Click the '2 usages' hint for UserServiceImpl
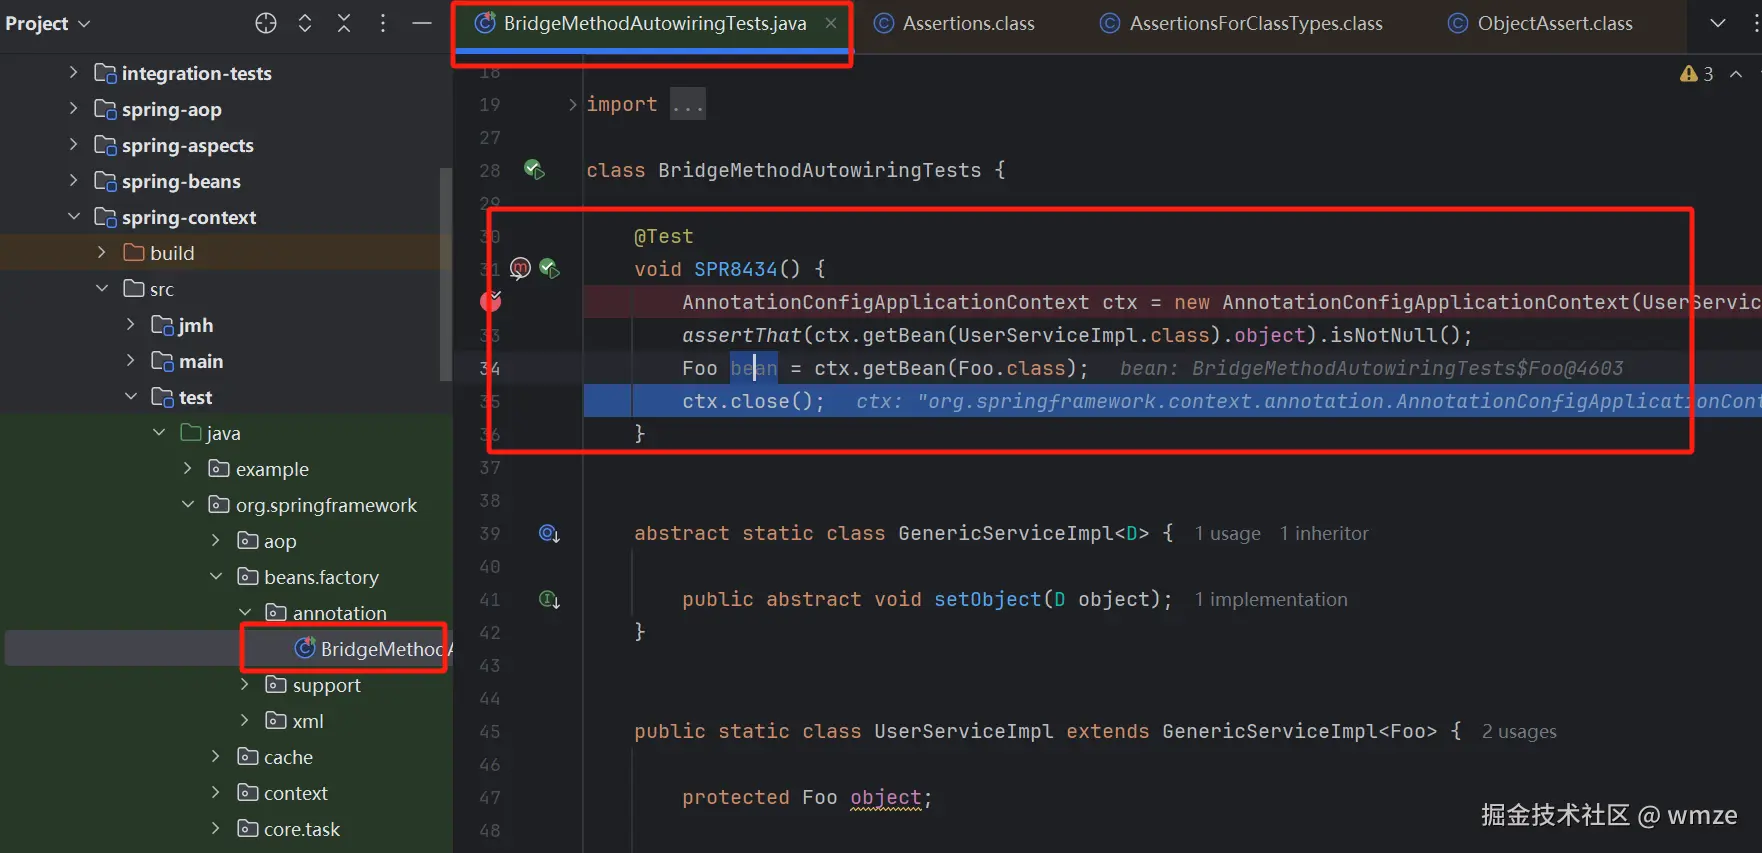 tap(1519, 731)
